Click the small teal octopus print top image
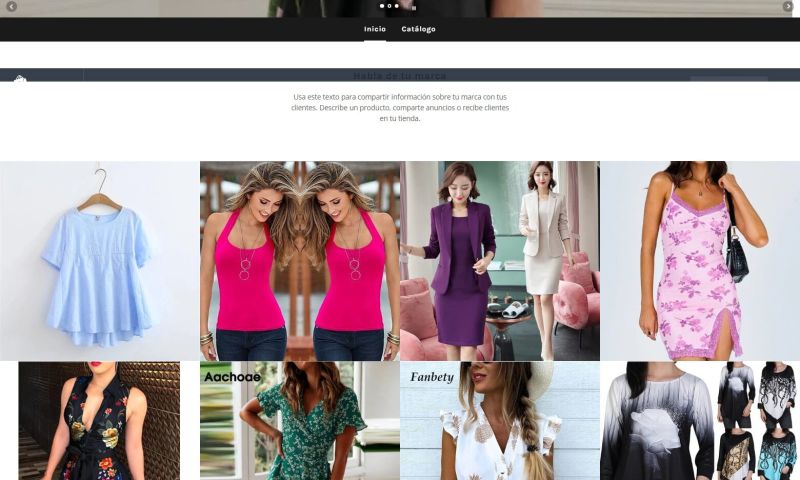Screen dimensions: 800x480 (x=776, y=454)
